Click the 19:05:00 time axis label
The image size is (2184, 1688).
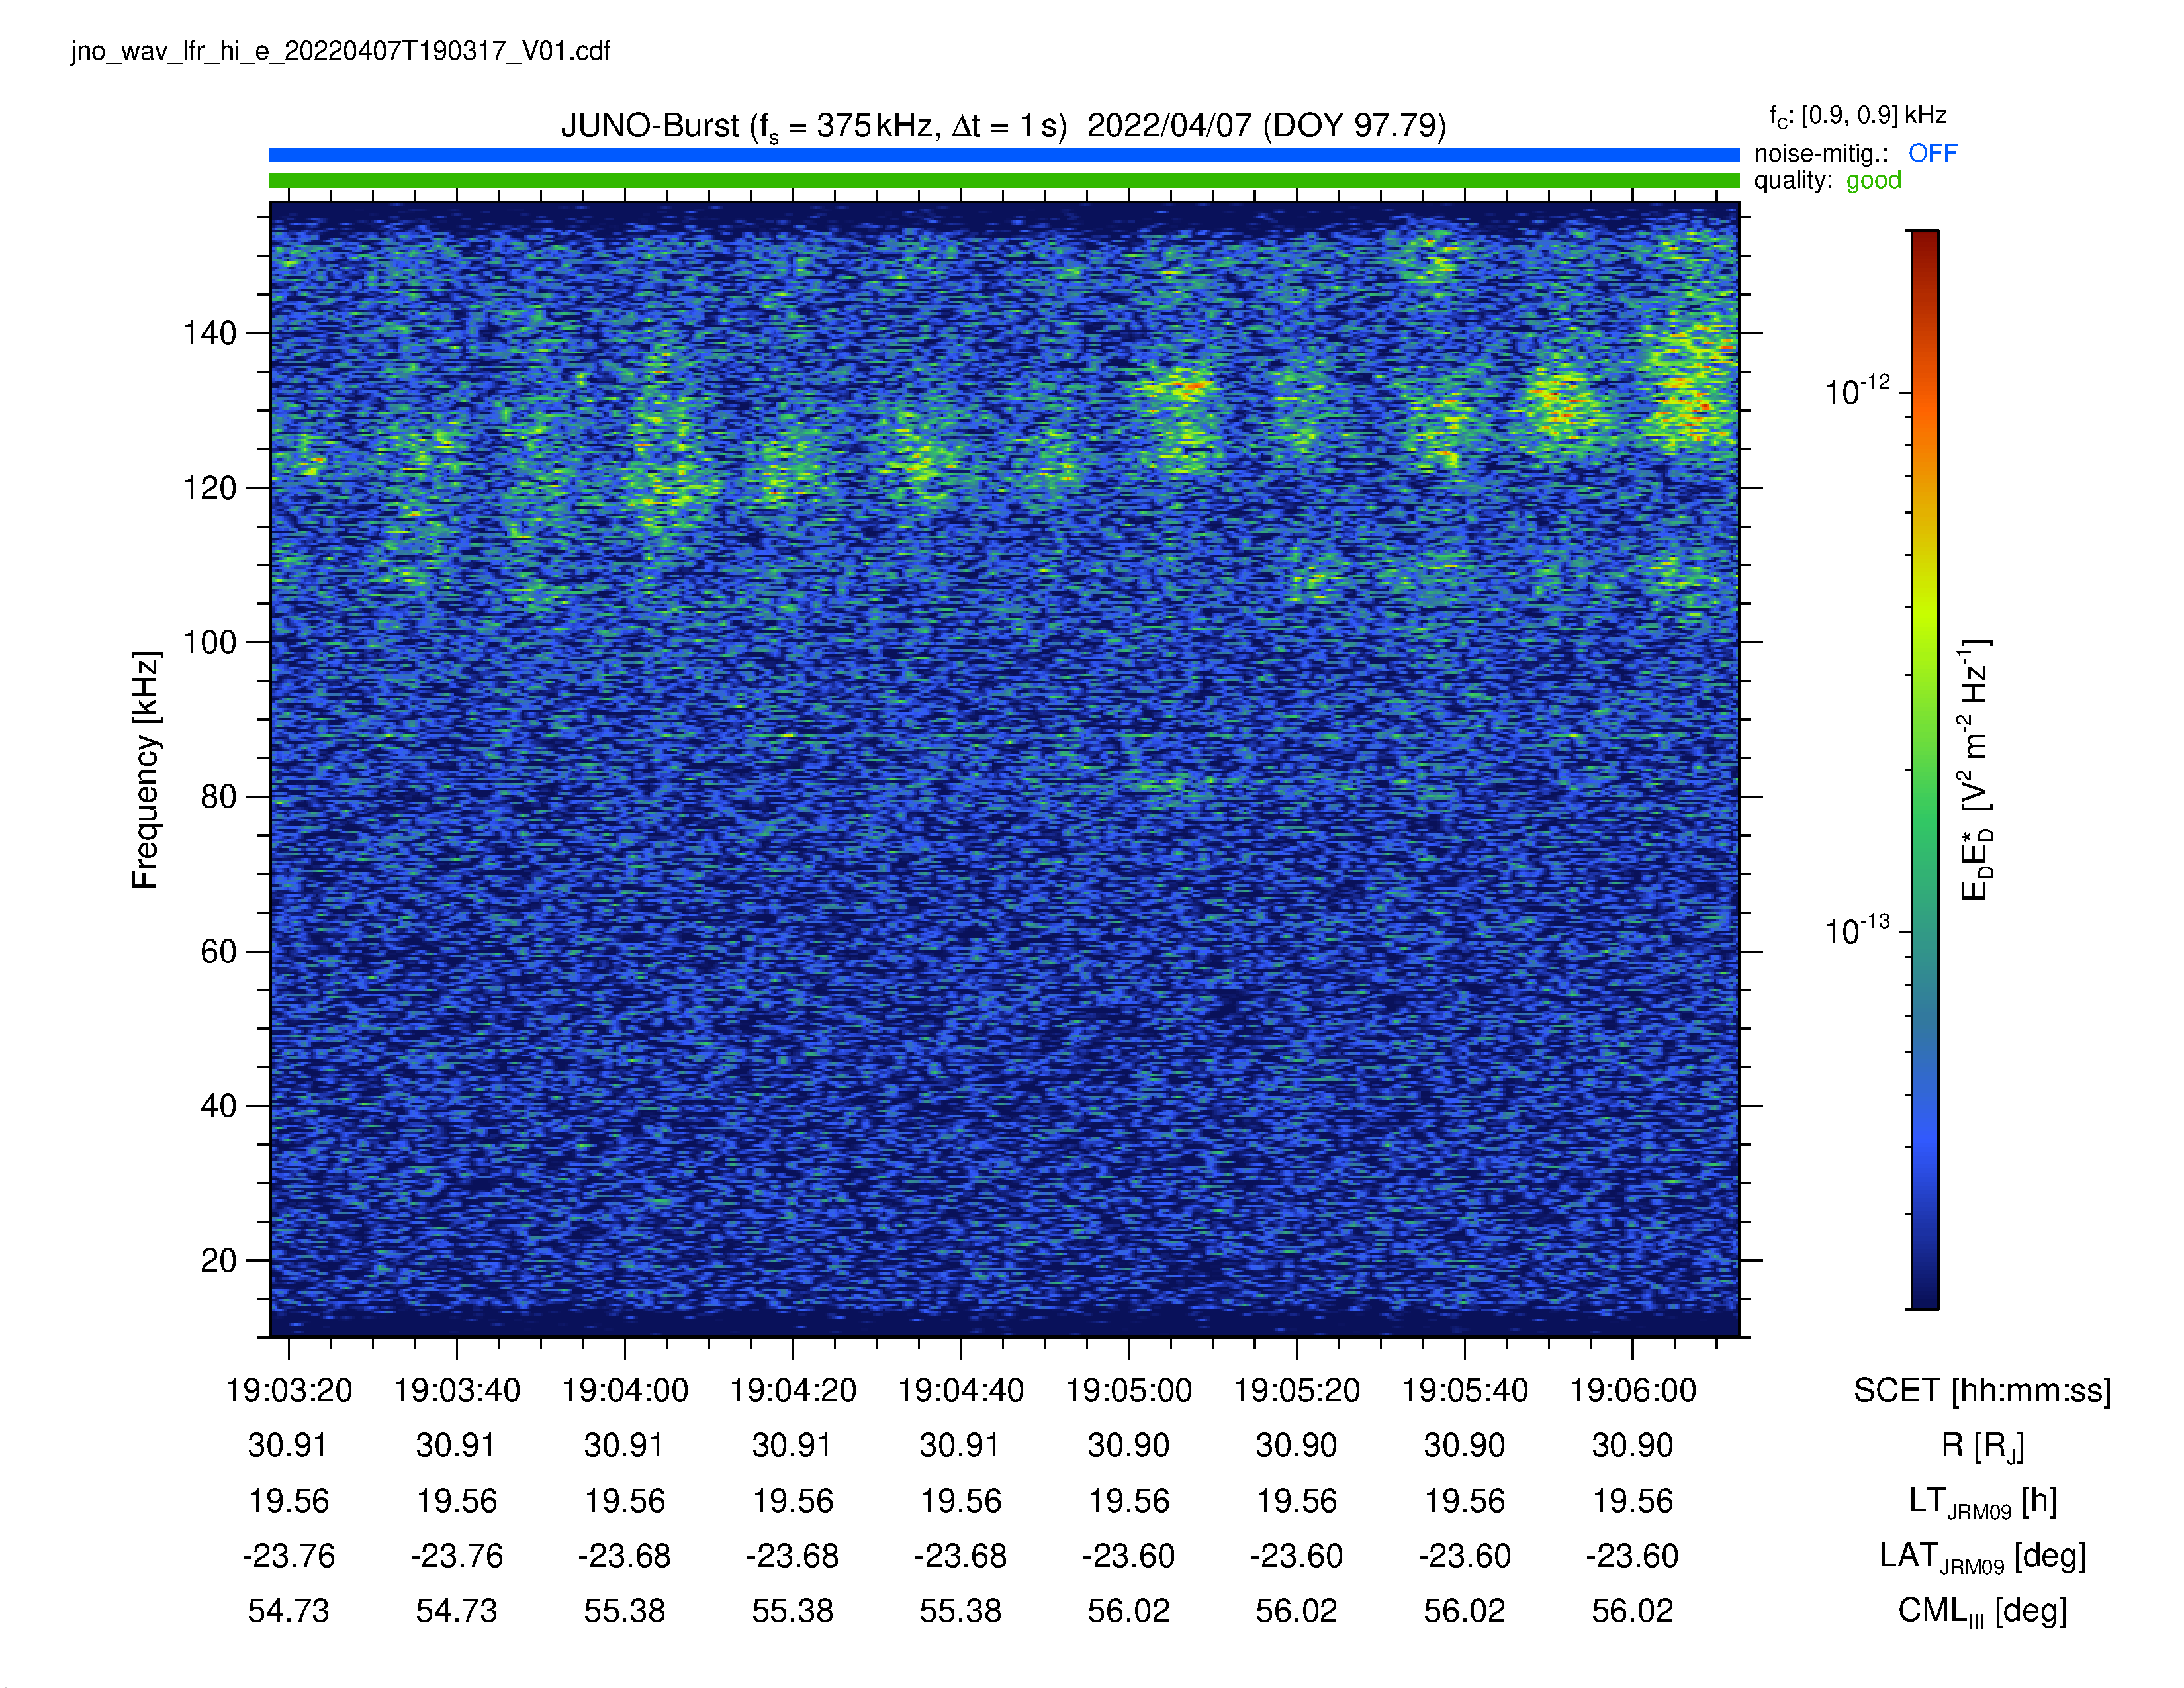pos(1128,1390)
